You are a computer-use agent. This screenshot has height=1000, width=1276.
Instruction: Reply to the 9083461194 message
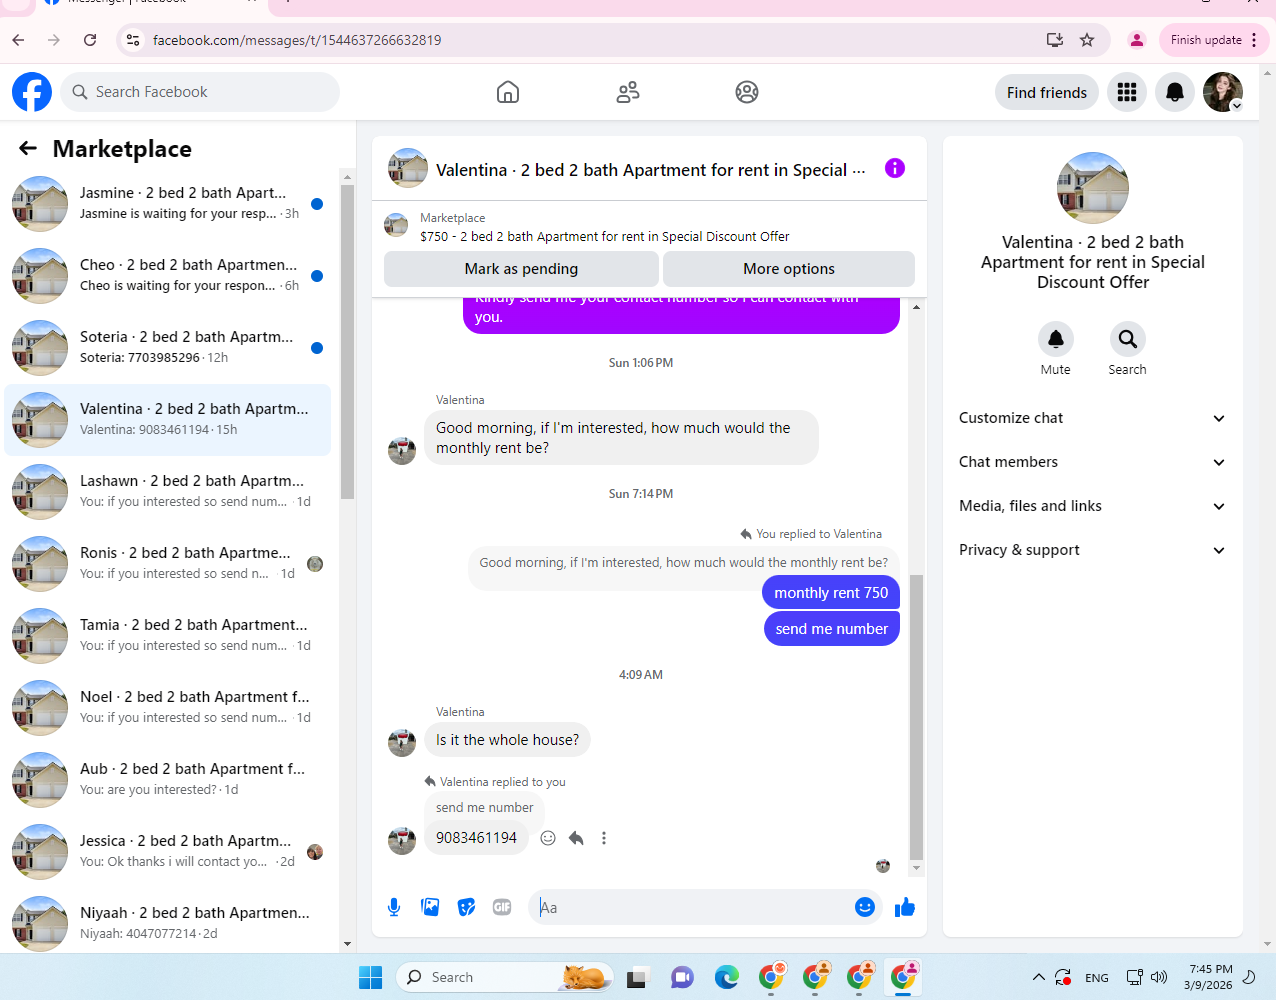pyautogui.click(x=576, y=838)
